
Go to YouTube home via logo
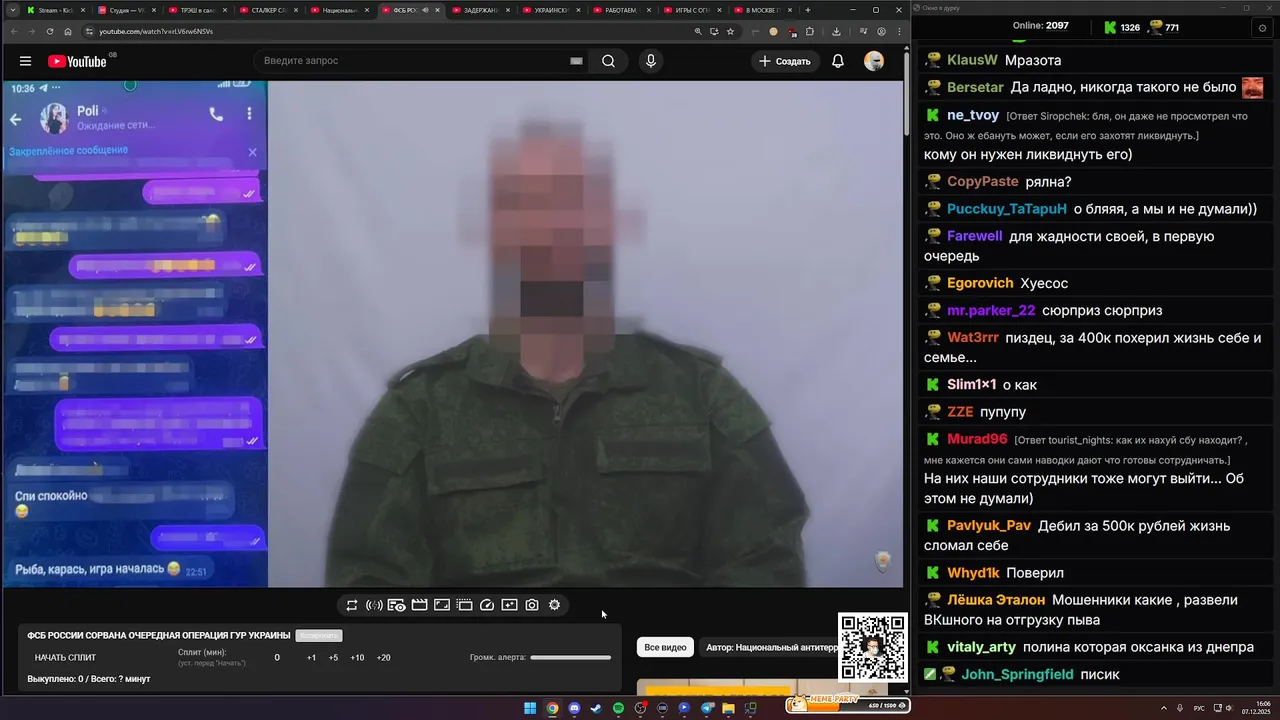(77, 61)
